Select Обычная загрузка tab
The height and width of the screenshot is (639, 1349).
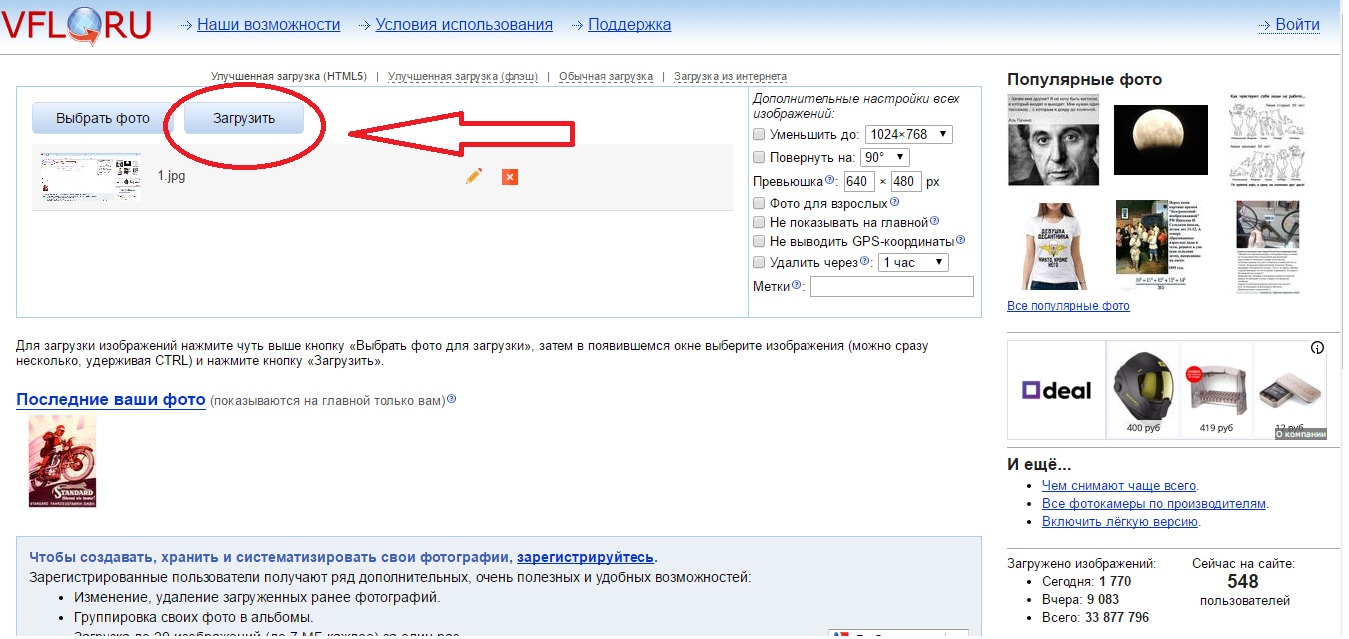click(x=606, y=76)
